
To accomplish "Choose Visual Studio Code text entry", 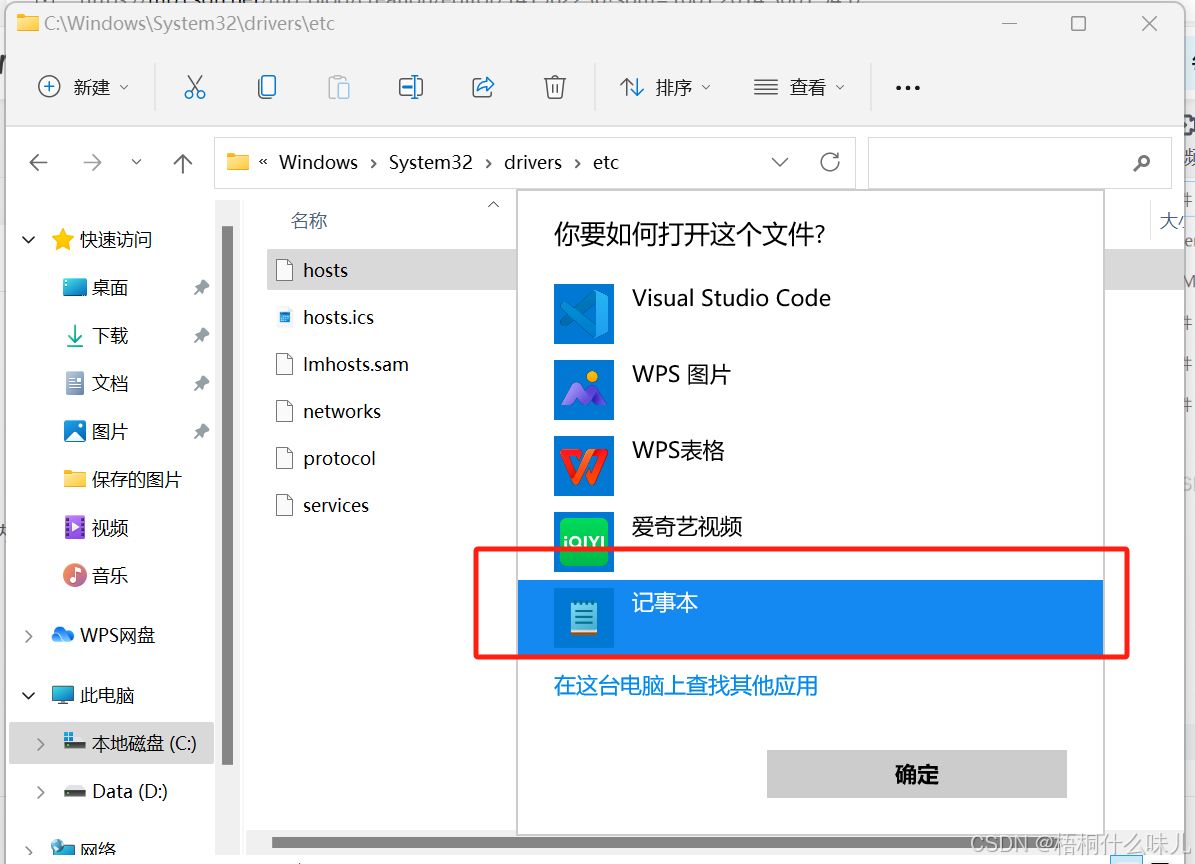I will click(732, 298).
